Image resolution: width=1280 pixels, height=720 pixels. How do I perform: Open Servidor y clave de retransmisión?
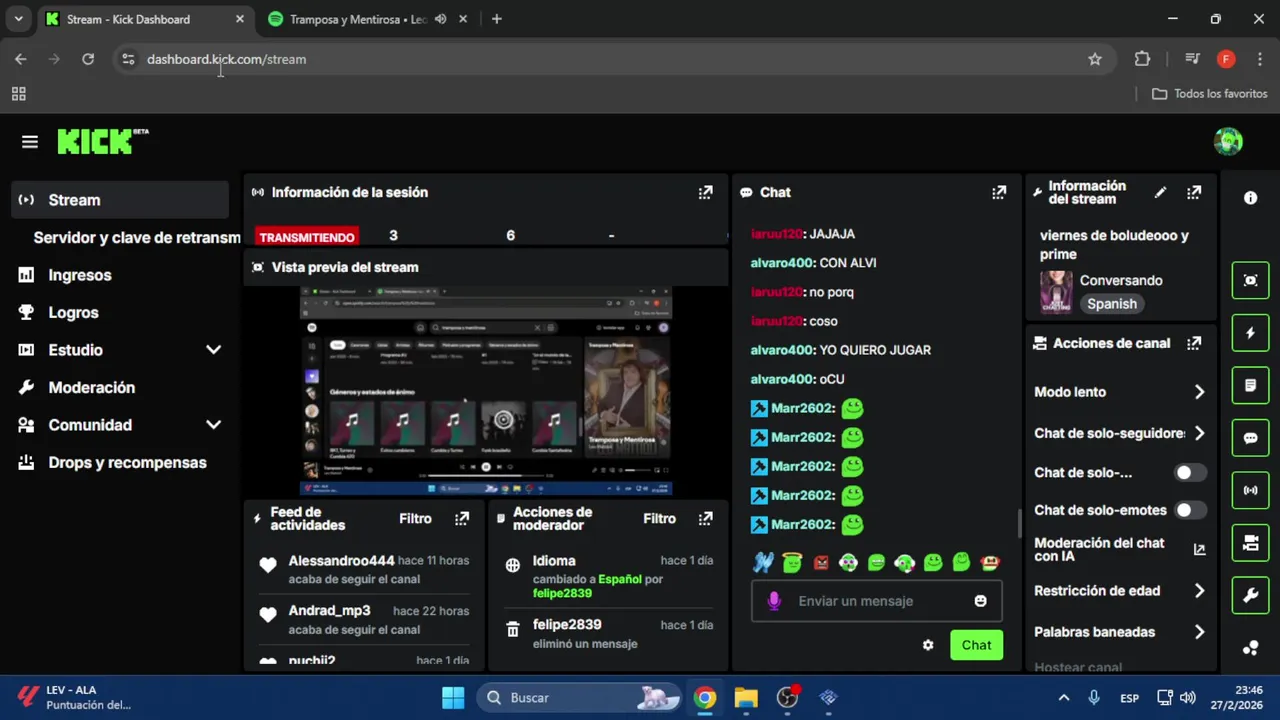[x=136, y=238]
